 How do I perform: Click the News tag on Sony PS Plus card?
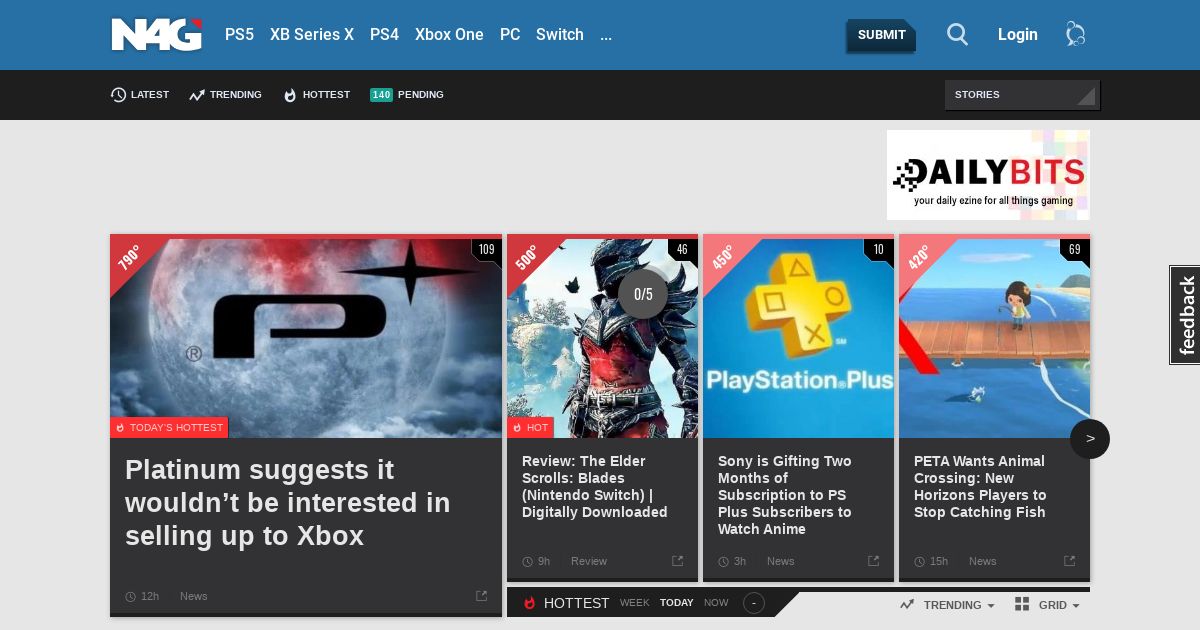click(x=781, y=561)
